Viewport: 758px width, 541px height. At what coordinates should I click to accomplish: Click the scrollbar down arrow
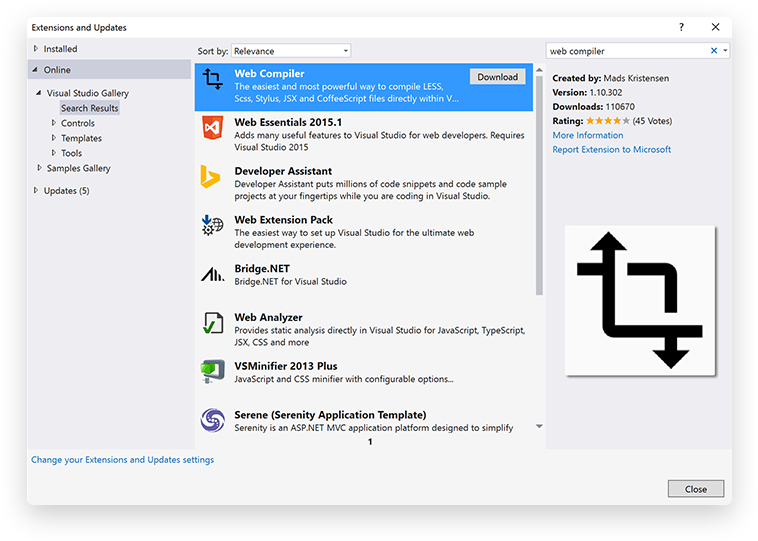[x=539, y=426]
